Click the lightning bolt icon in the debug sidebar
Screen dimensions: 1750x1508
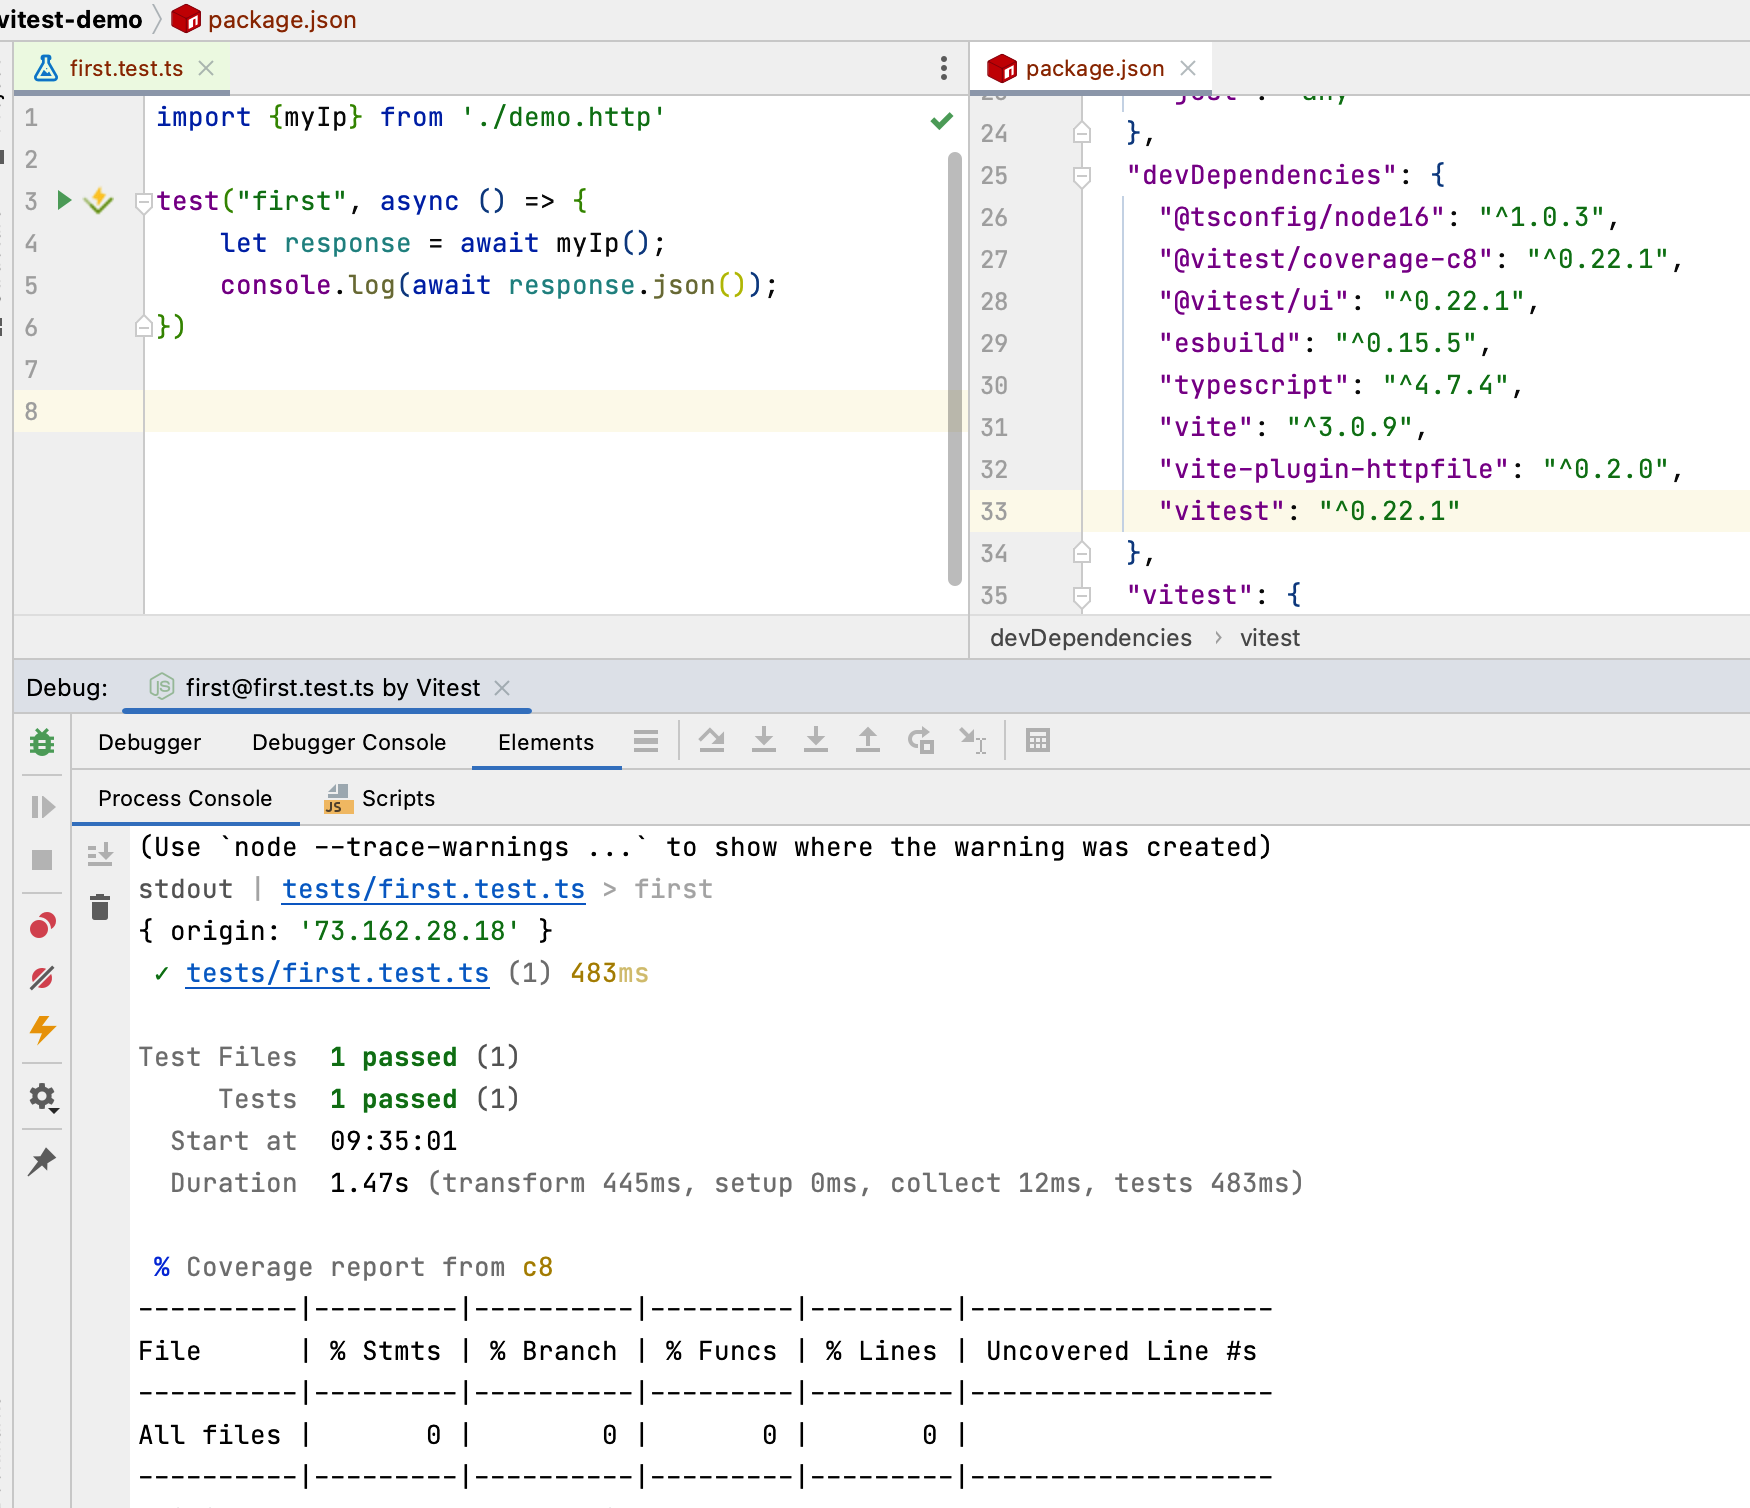click(42, 1029)
